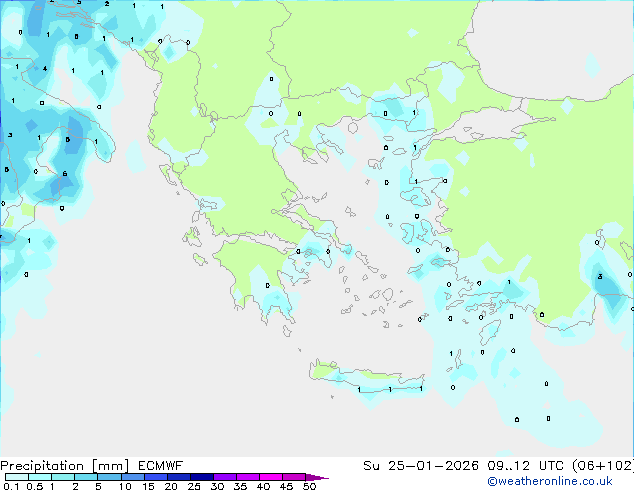The height and width of the screenshot is (490, 634).
Task: Click the forecast date '25-01-2026'
Action: pyautogui.click(x=433, y=466)
